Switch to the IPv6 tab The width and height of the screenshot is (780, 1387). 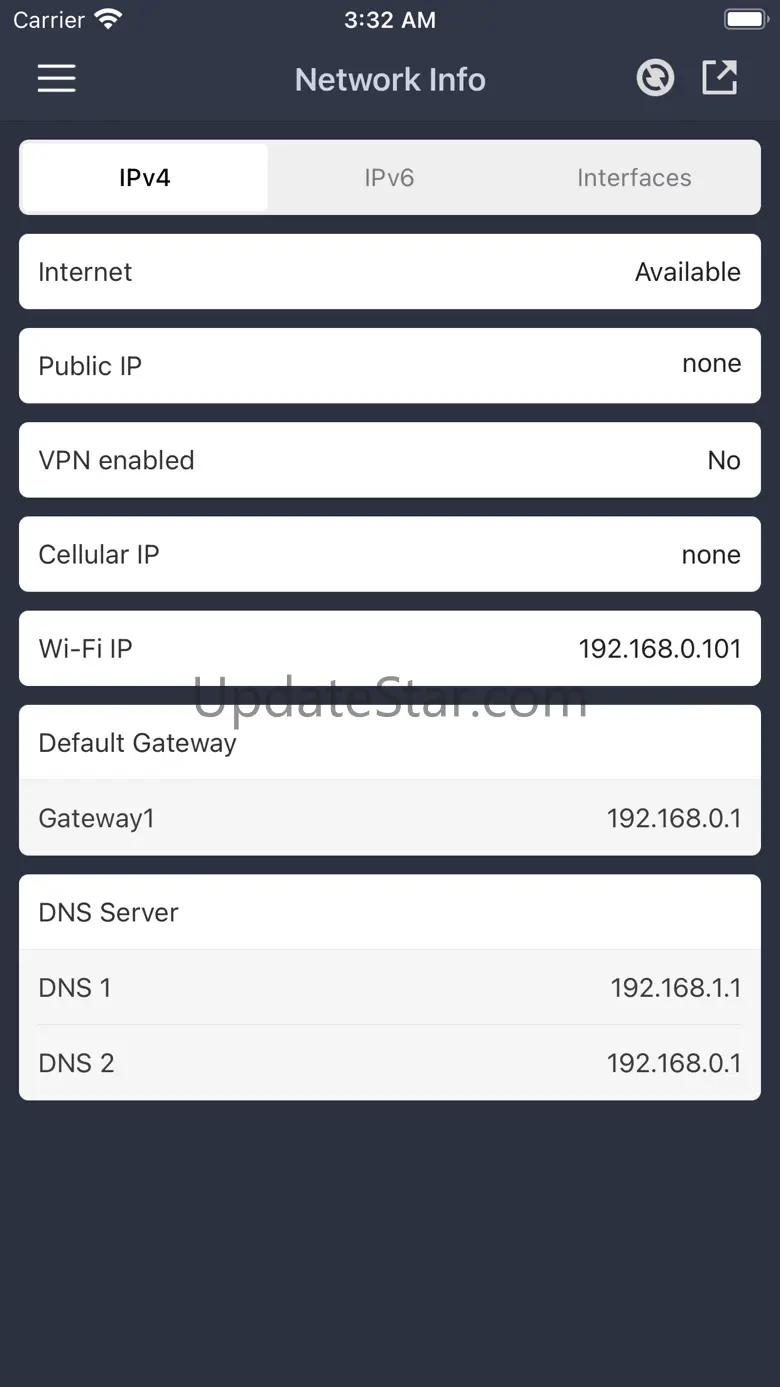coord(389,178)
